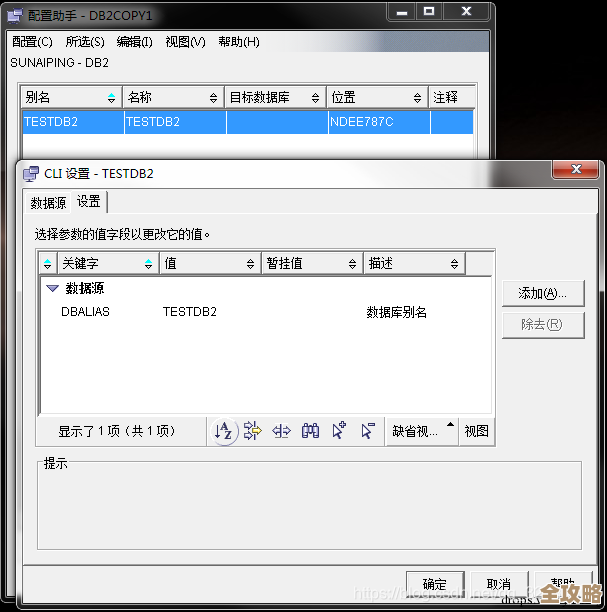
Task: Click the binoculars find icon
Action: pyautogui.click(x=310, y=431)
